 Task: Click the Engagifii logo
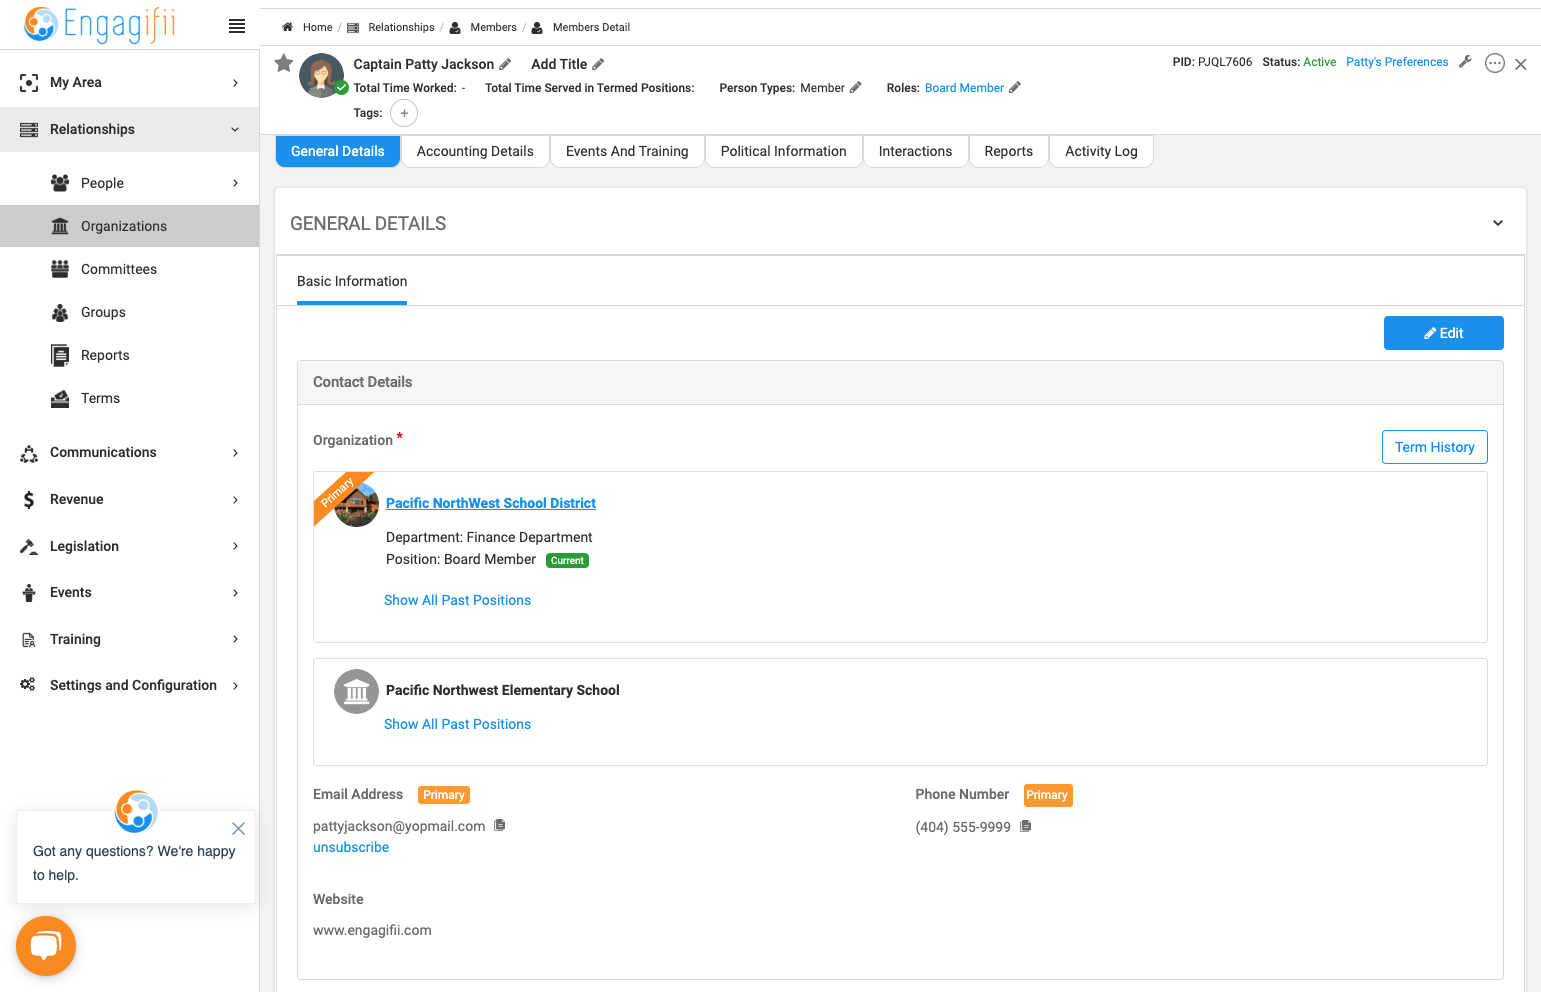pyautogui.click(x=100, y=24)
